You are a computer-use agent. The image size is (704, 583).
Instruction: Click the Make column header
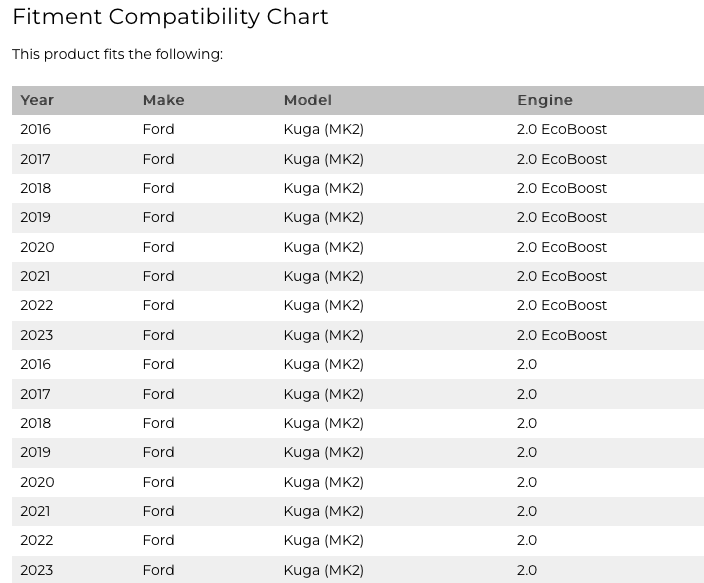pos(163,100)
